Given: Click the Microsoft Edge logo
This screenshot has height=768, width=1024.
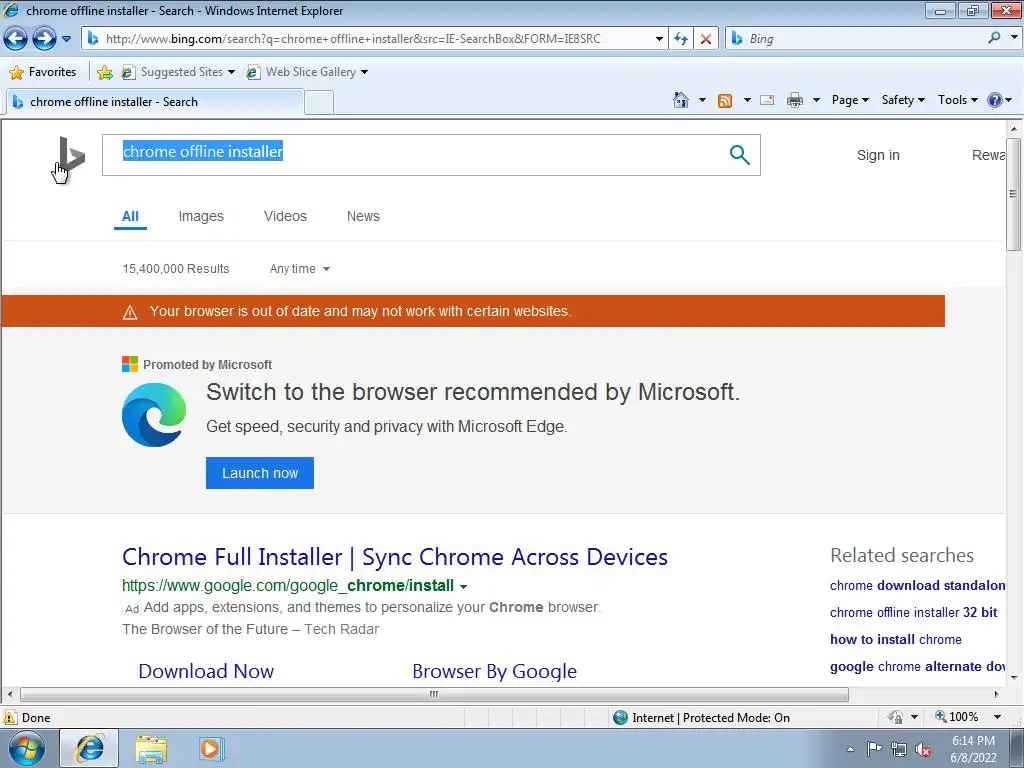Looking at the screenshot, I should click(x=154, y=415).
